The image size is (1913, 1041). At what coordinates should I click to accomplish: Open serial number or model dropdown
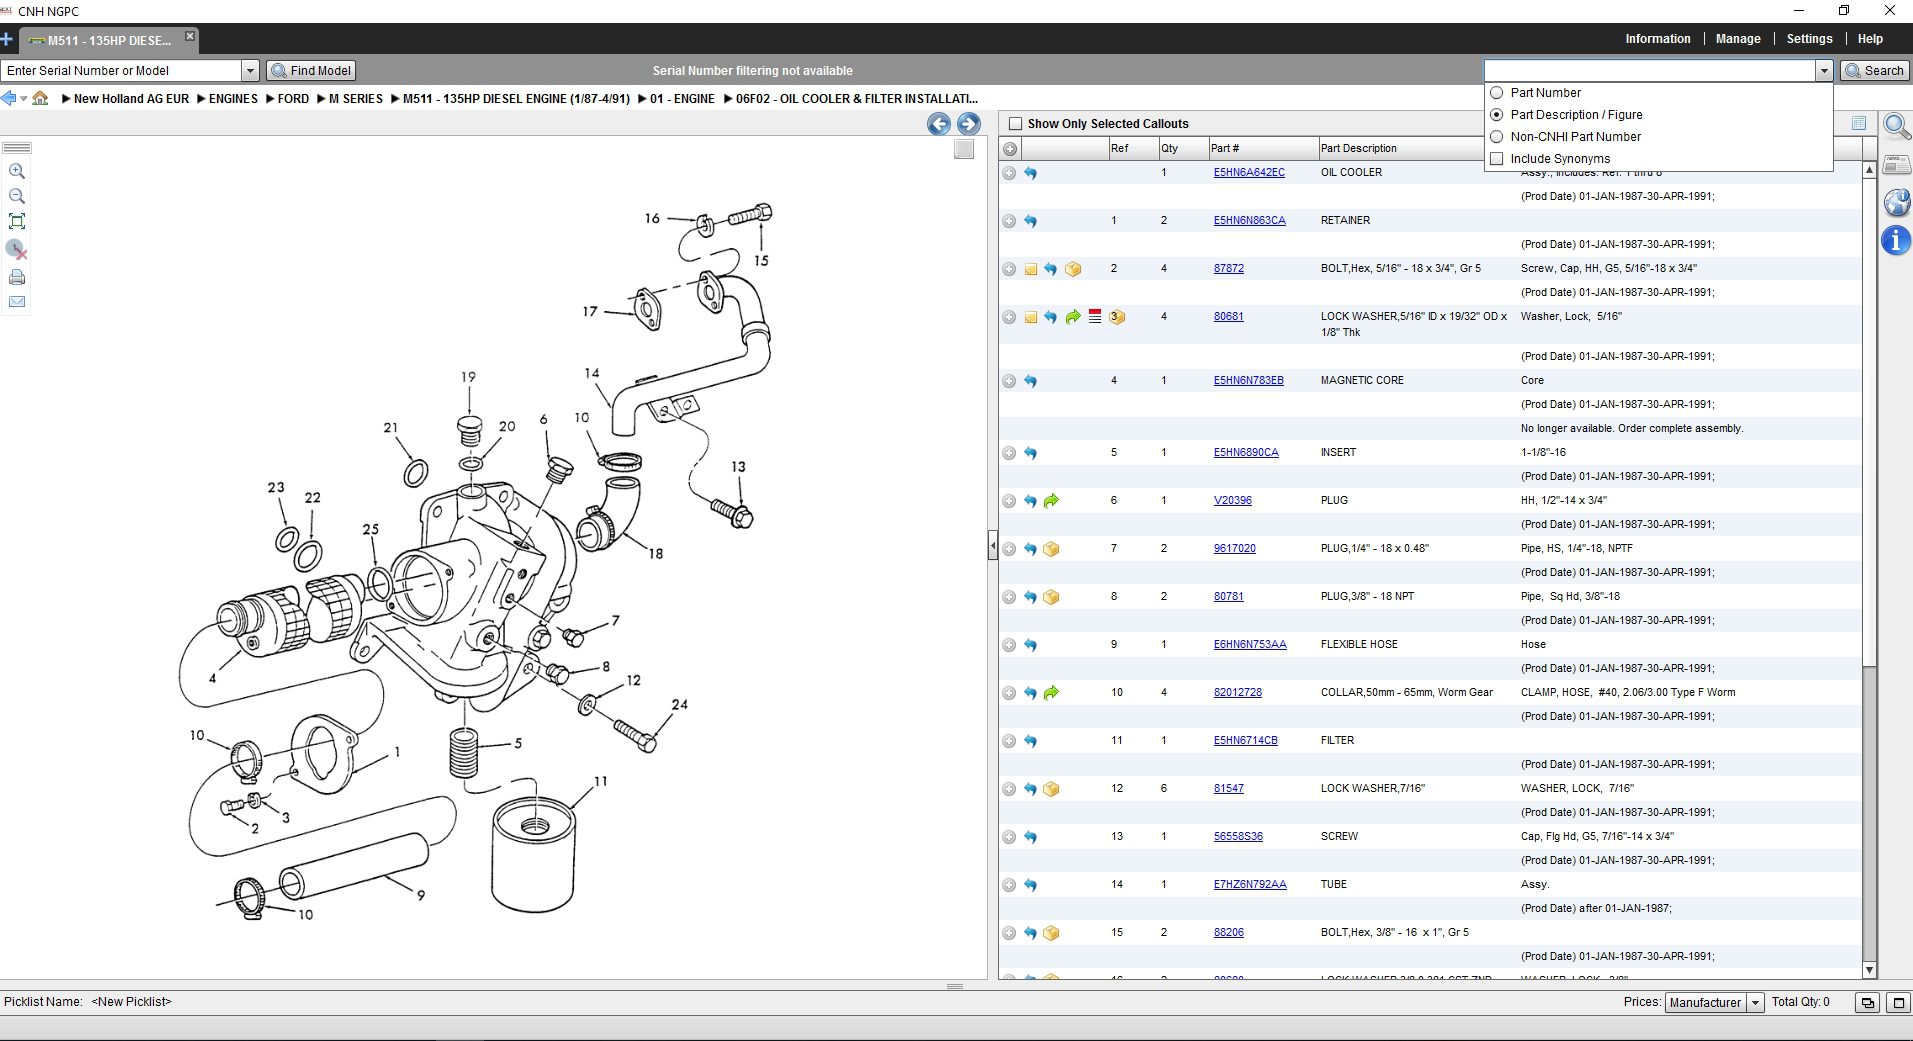[x=250, y=70]
